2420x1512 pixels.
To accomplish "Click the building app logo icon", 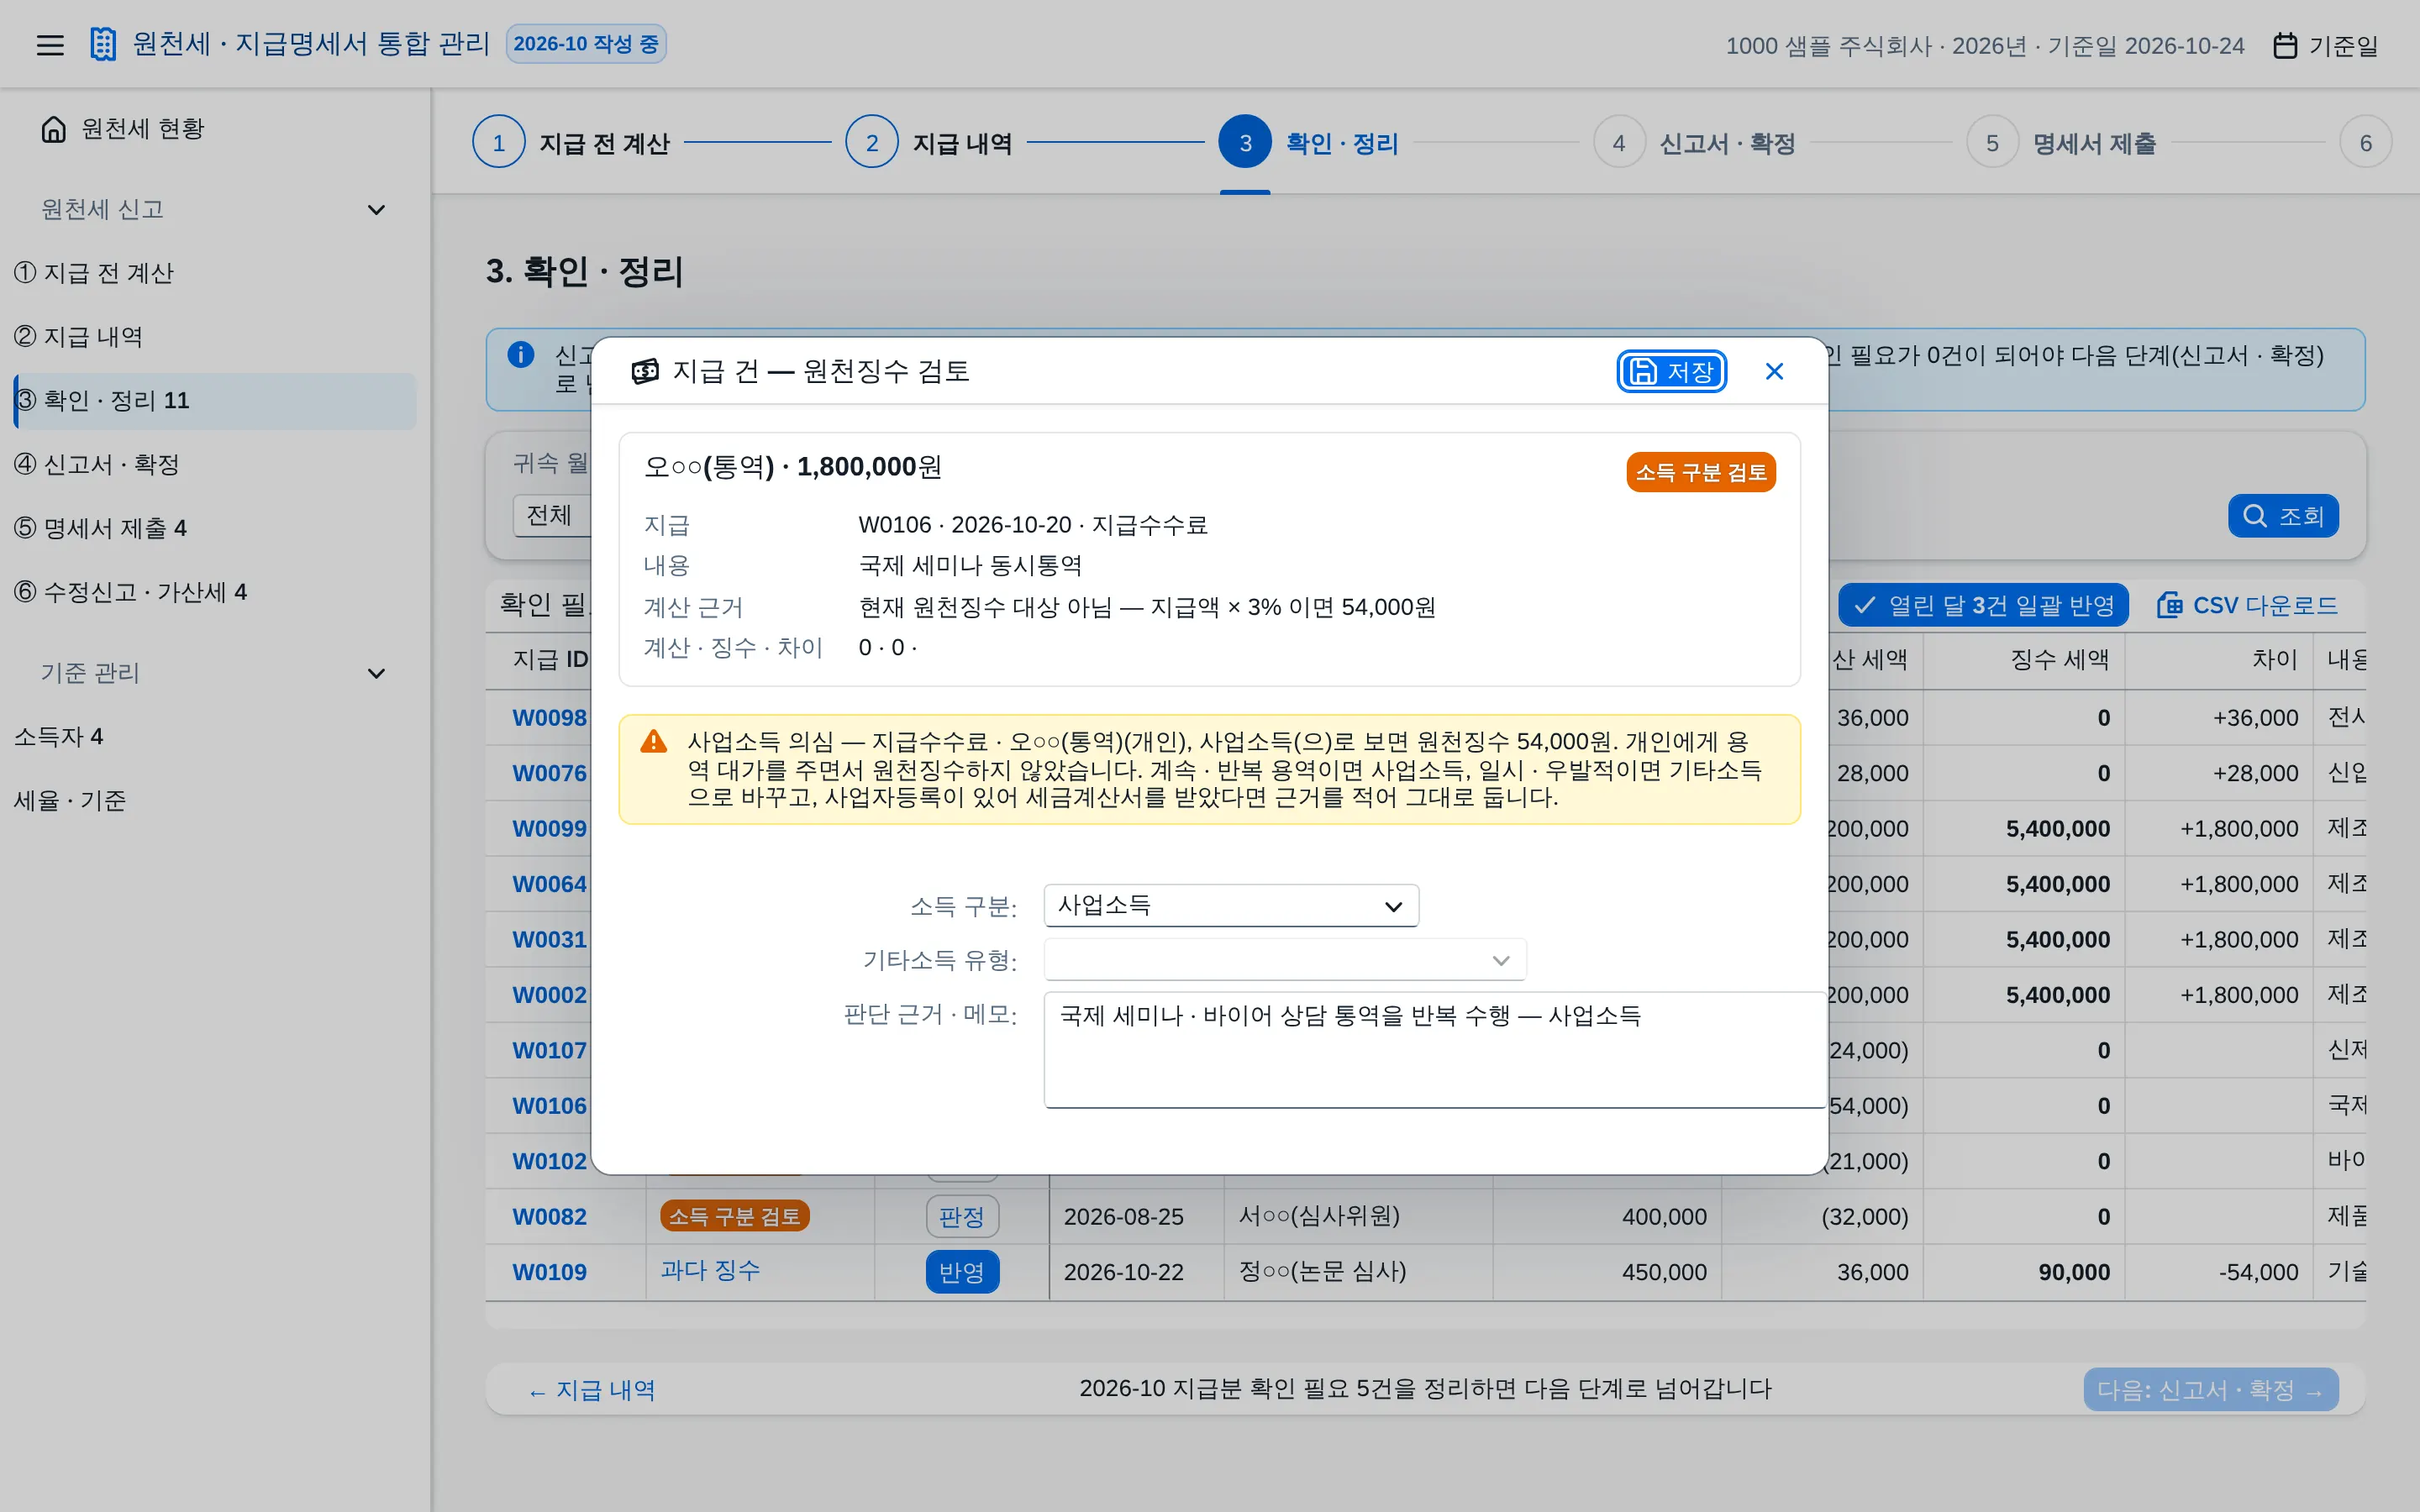I will (x=103, y=44).
